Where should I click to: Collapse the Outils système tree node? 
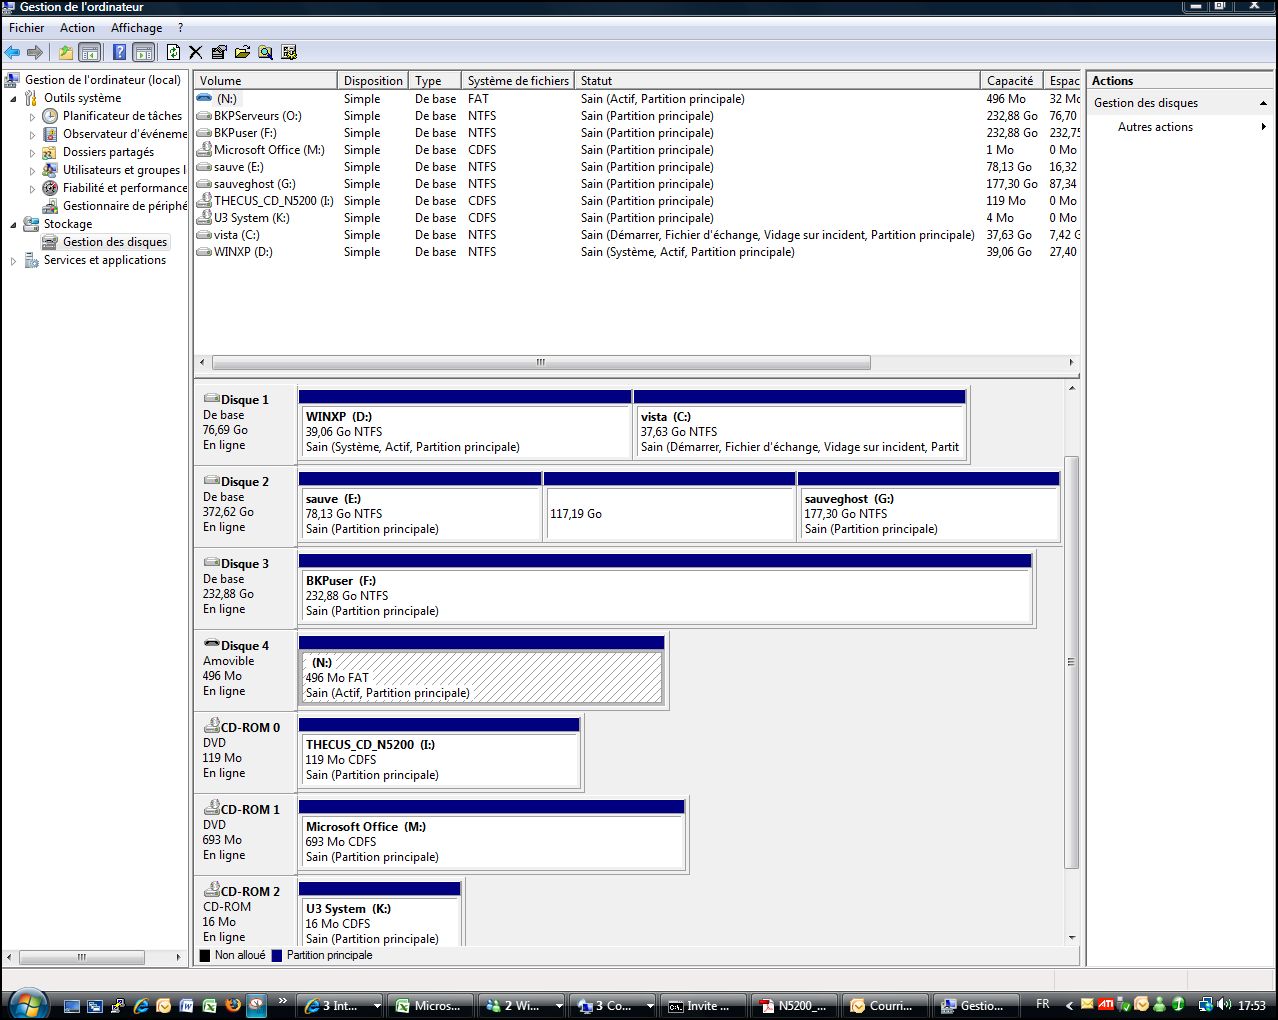pos(13,98)
